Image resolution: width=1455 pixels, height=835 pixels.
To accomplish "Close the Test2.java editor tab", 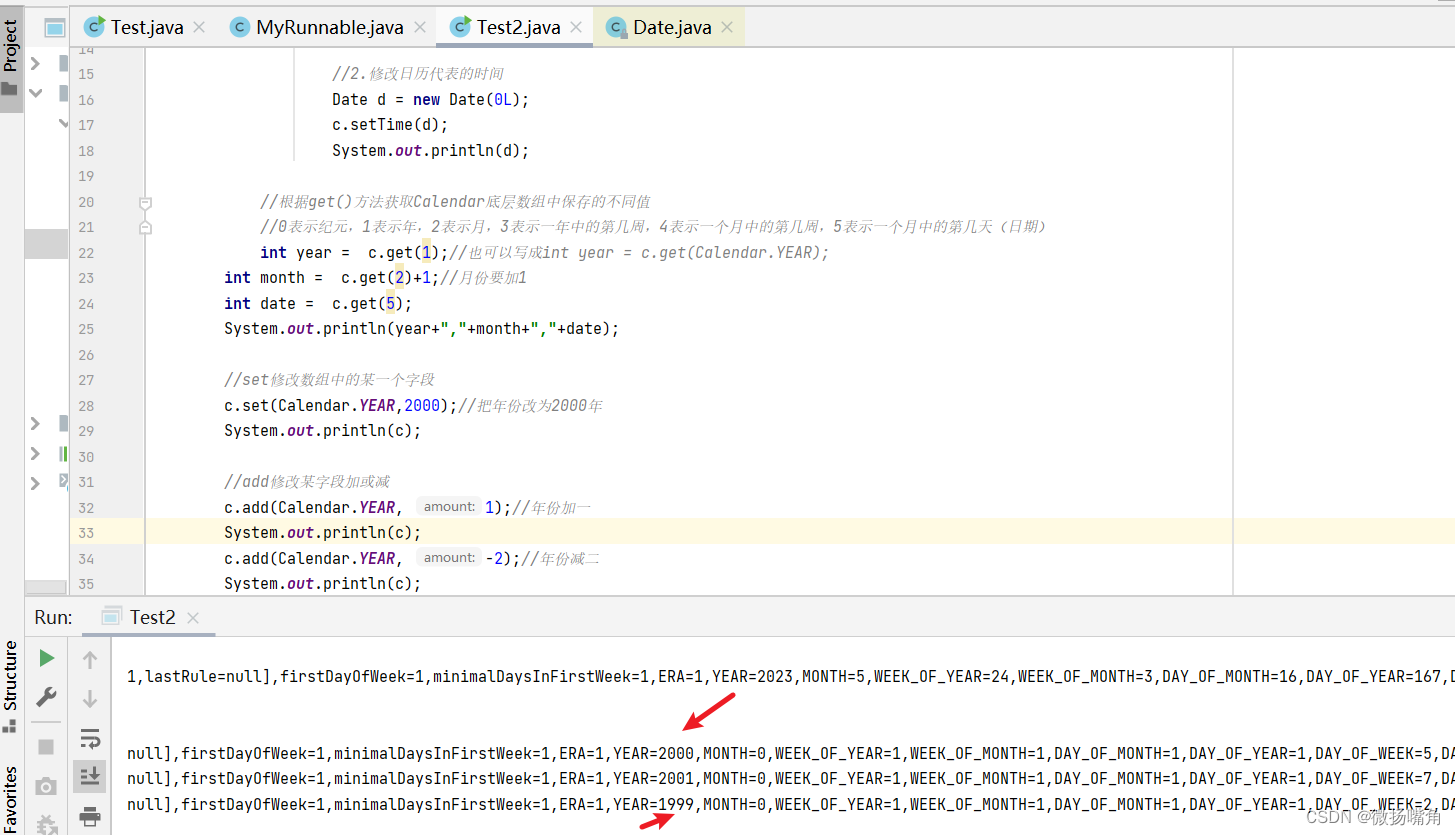I will [x=575, y=28].
